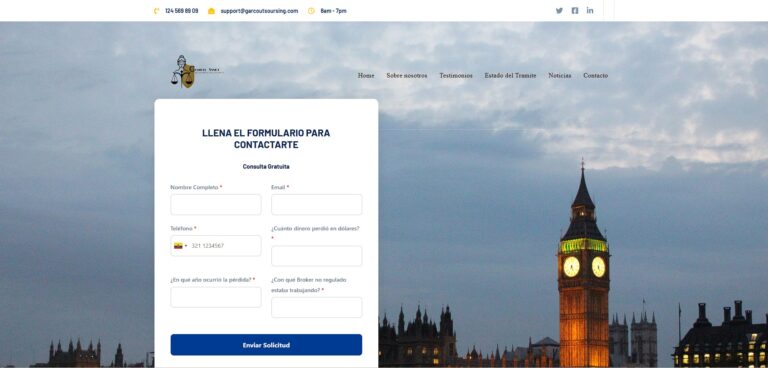Open the Twitter social icon
768x368 pixels.
click(559, 11)
